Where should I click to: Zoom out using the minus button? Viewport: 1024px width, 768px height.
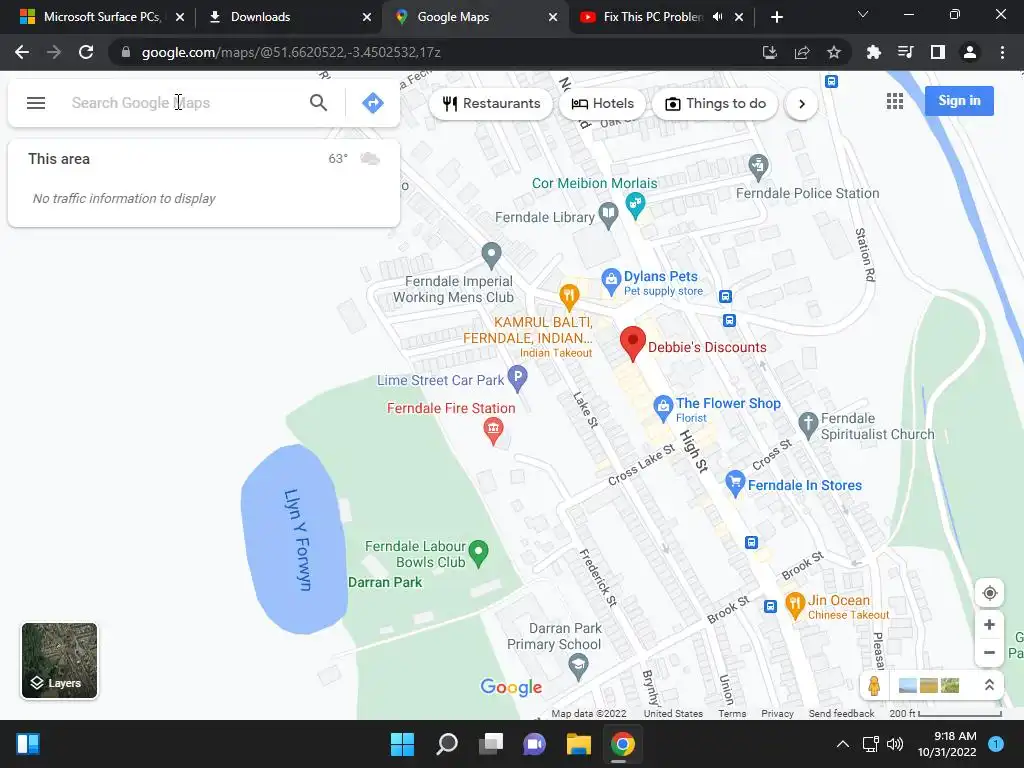(989, 652)
